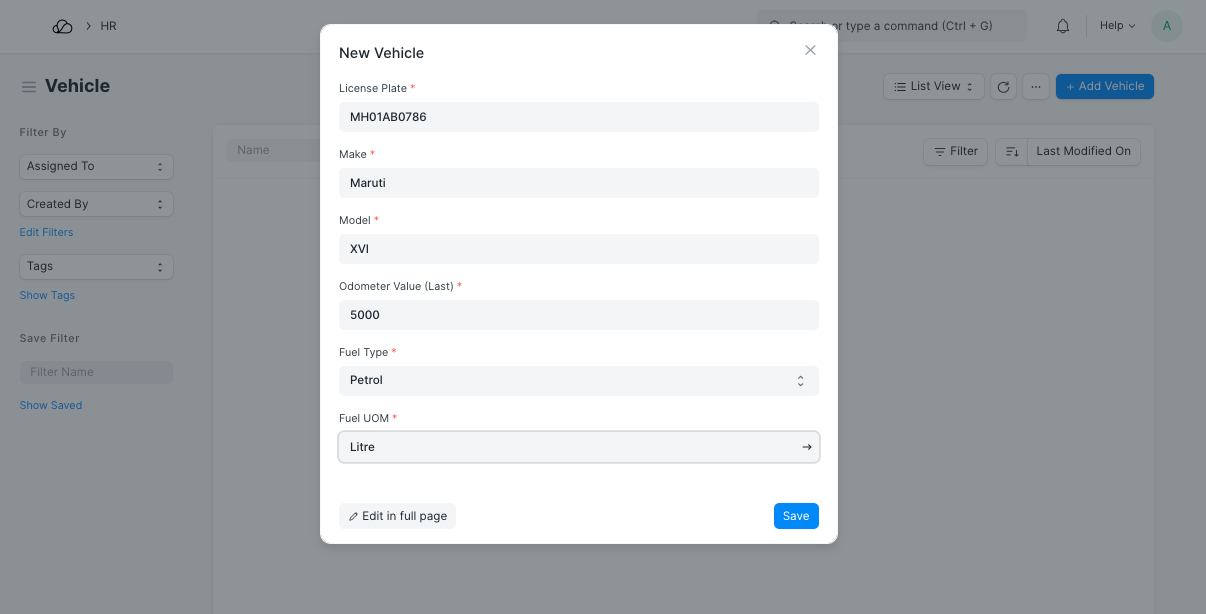The height and width of the screenshot is (614, 1206).
Task: Open the three-dots more options menu
Action: (1036, 87)
